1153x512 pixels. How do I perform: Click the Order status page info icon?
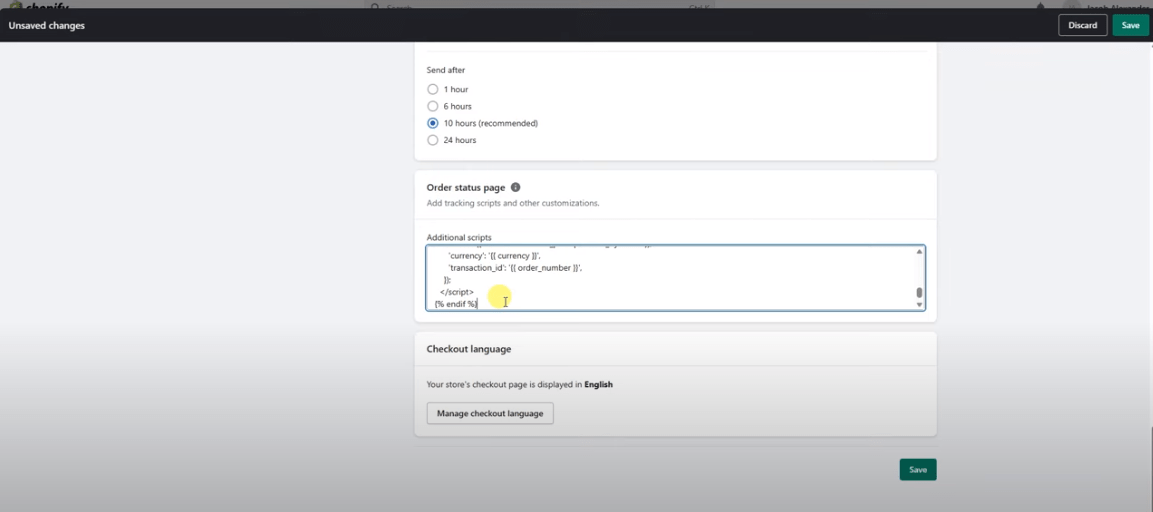click(516, 187)
